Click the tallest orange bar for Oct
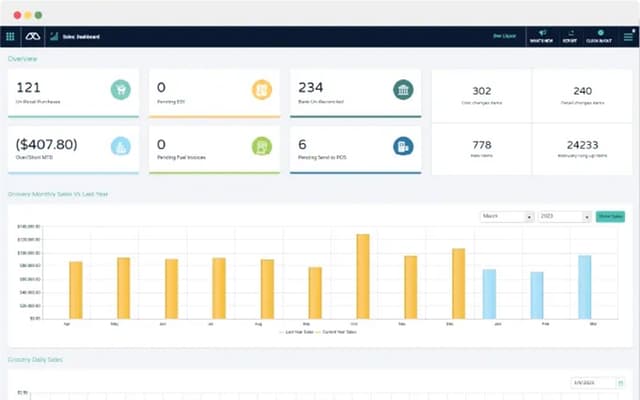The width and height of the screenshot is (640, 400). [363, 276]
